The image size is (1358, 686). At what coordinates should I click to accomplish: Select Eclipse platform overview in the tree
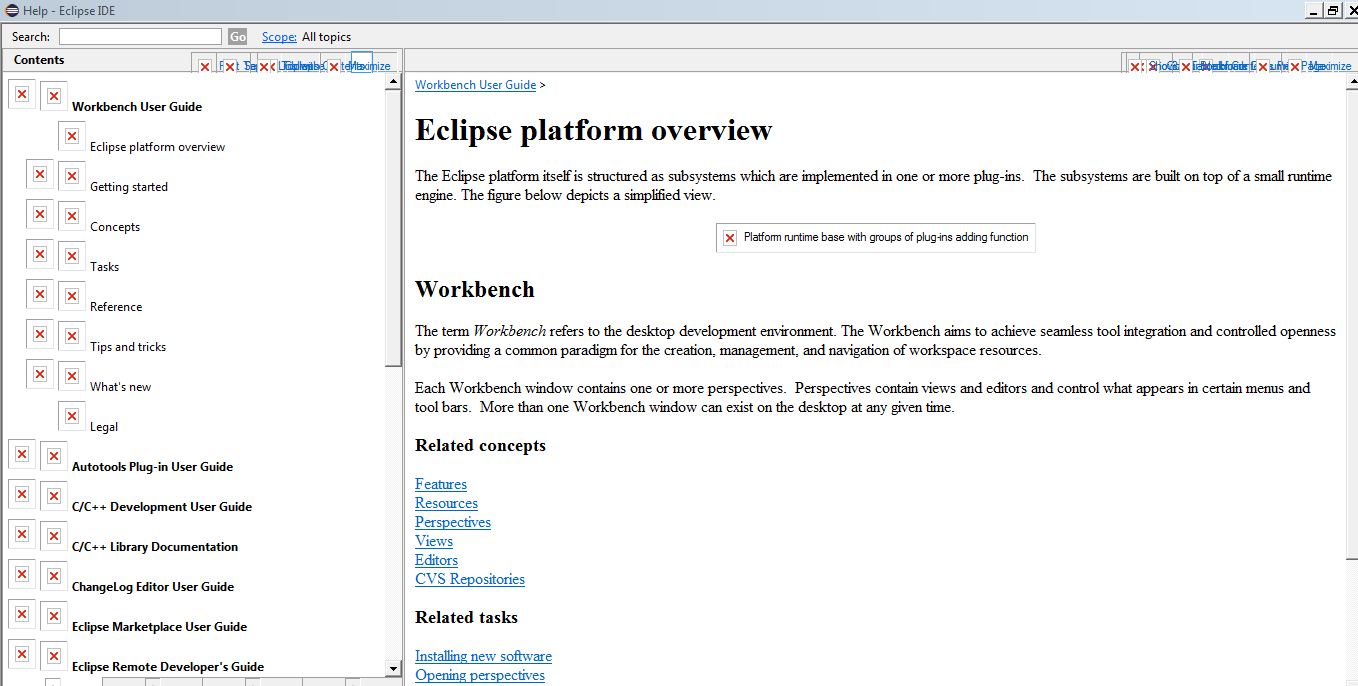tap(158, 147)
